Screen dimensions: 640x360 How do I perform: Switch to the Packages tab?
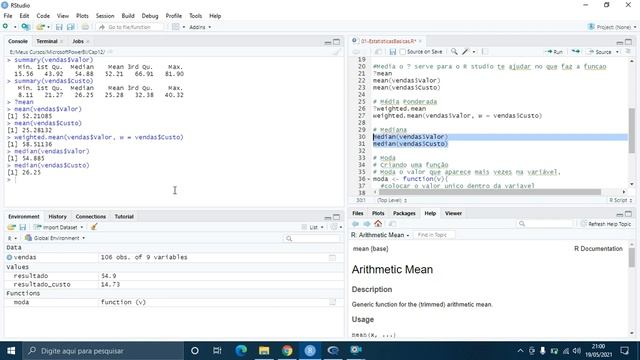pyautogui.click(x=404, y=213)
